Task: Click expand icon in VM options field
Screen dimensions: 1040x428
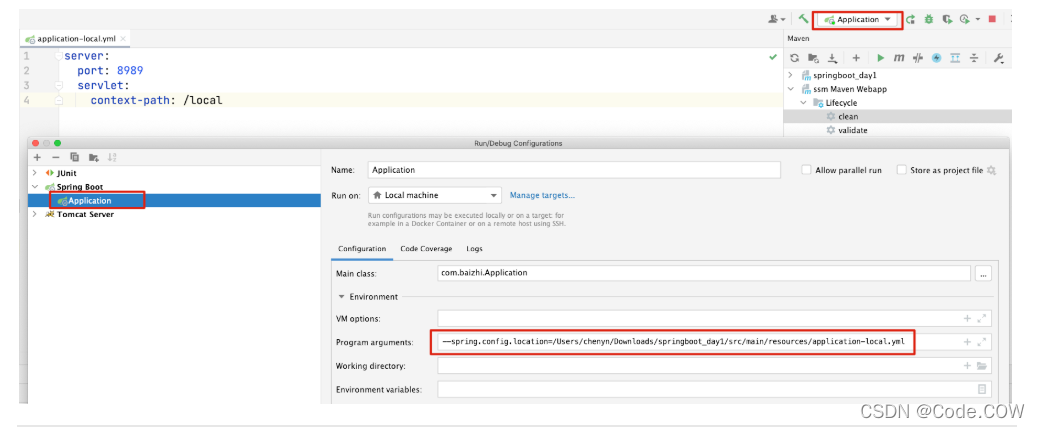Action: point(982,319)
